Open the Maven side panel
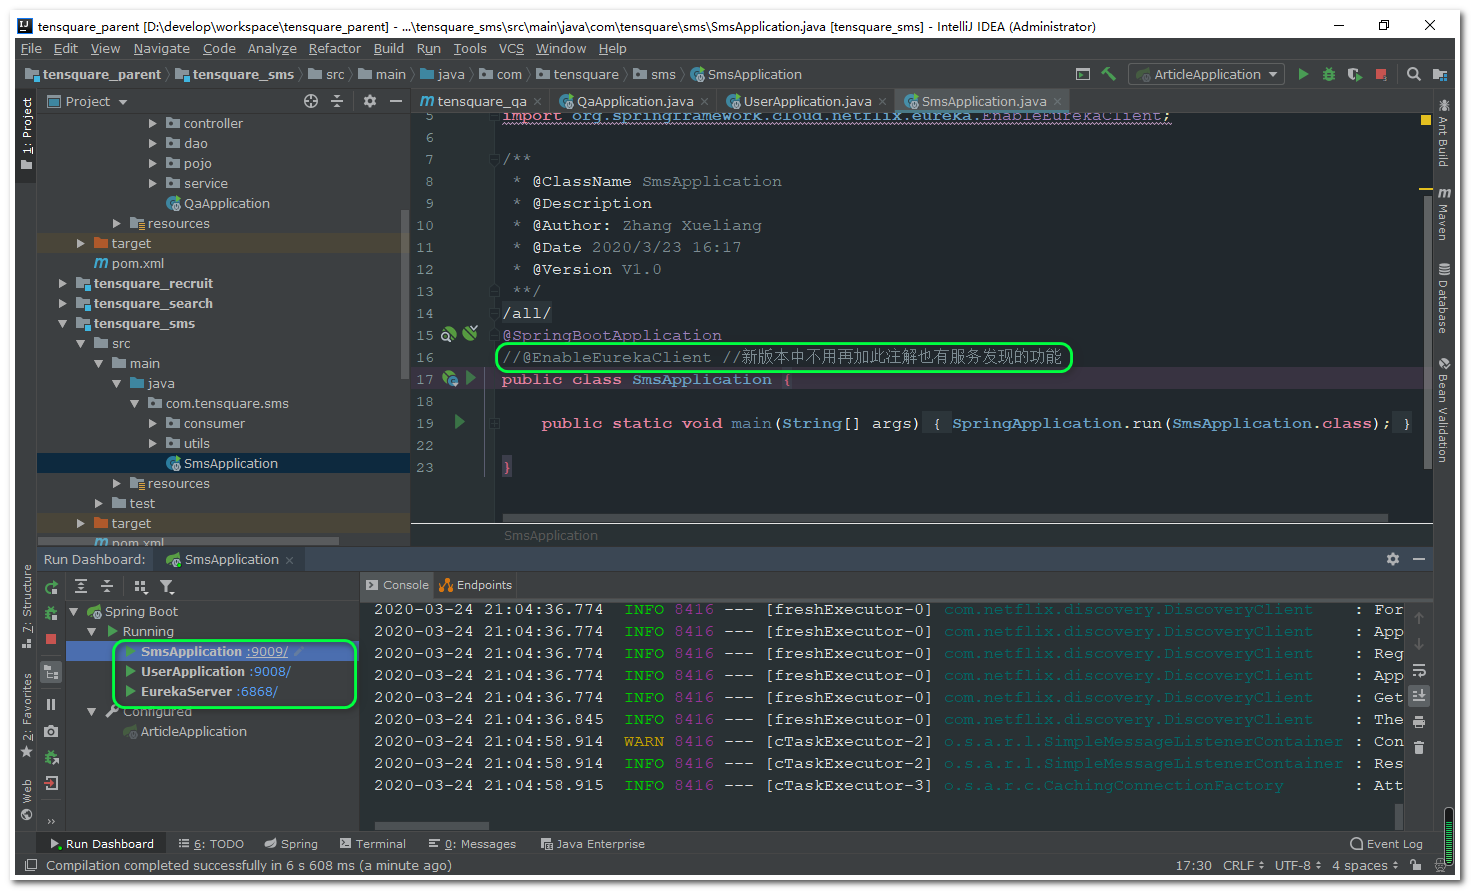 (1443, 214)
